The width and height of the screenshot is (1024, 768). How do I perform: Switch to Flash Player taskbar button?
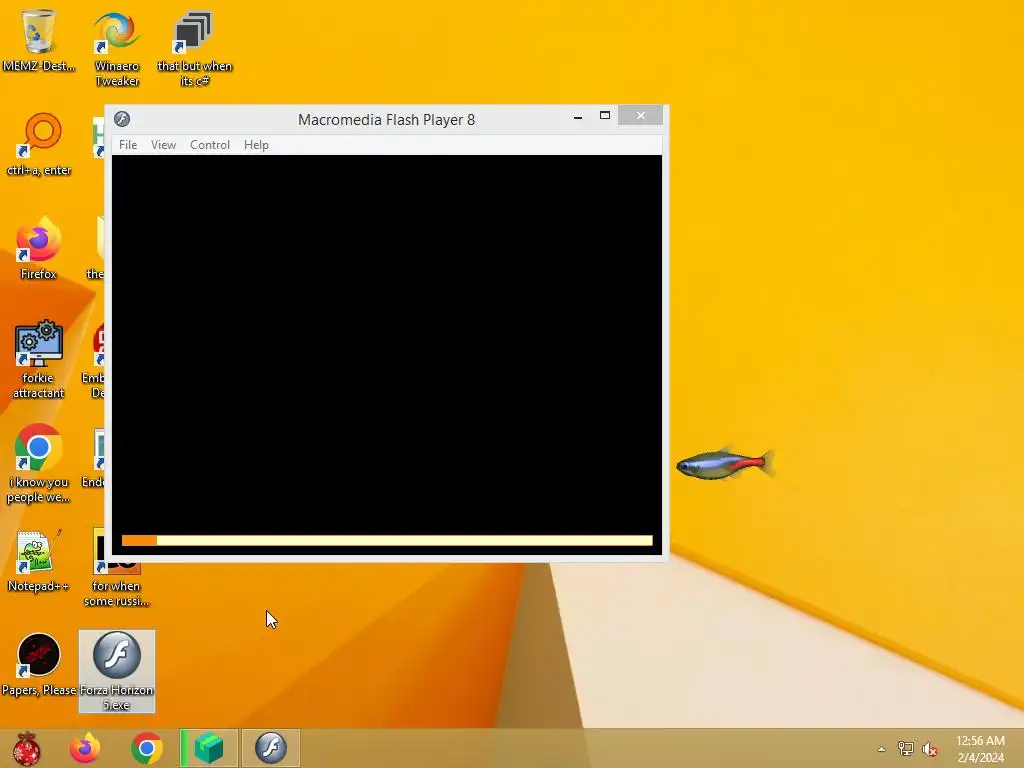[271, 748]
